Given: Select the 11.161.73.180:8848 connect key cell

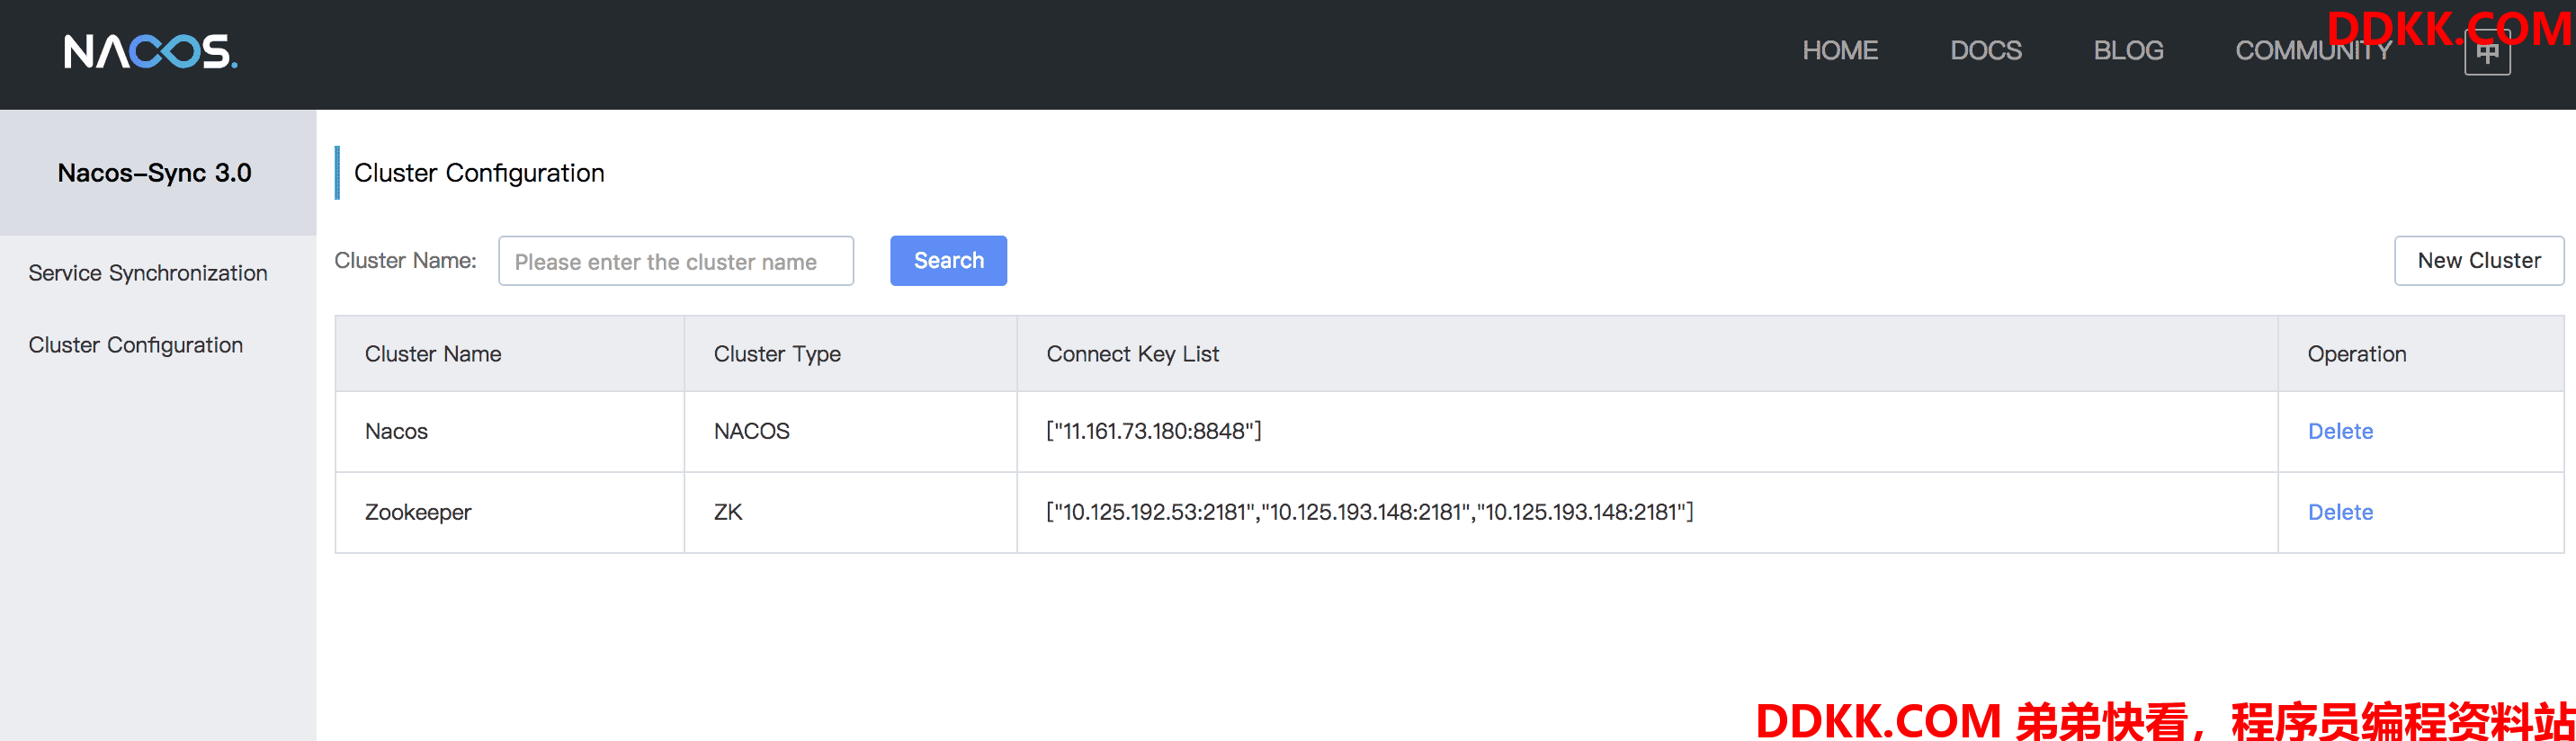Looking at the screenshot, I should [x=1647, y=431].
